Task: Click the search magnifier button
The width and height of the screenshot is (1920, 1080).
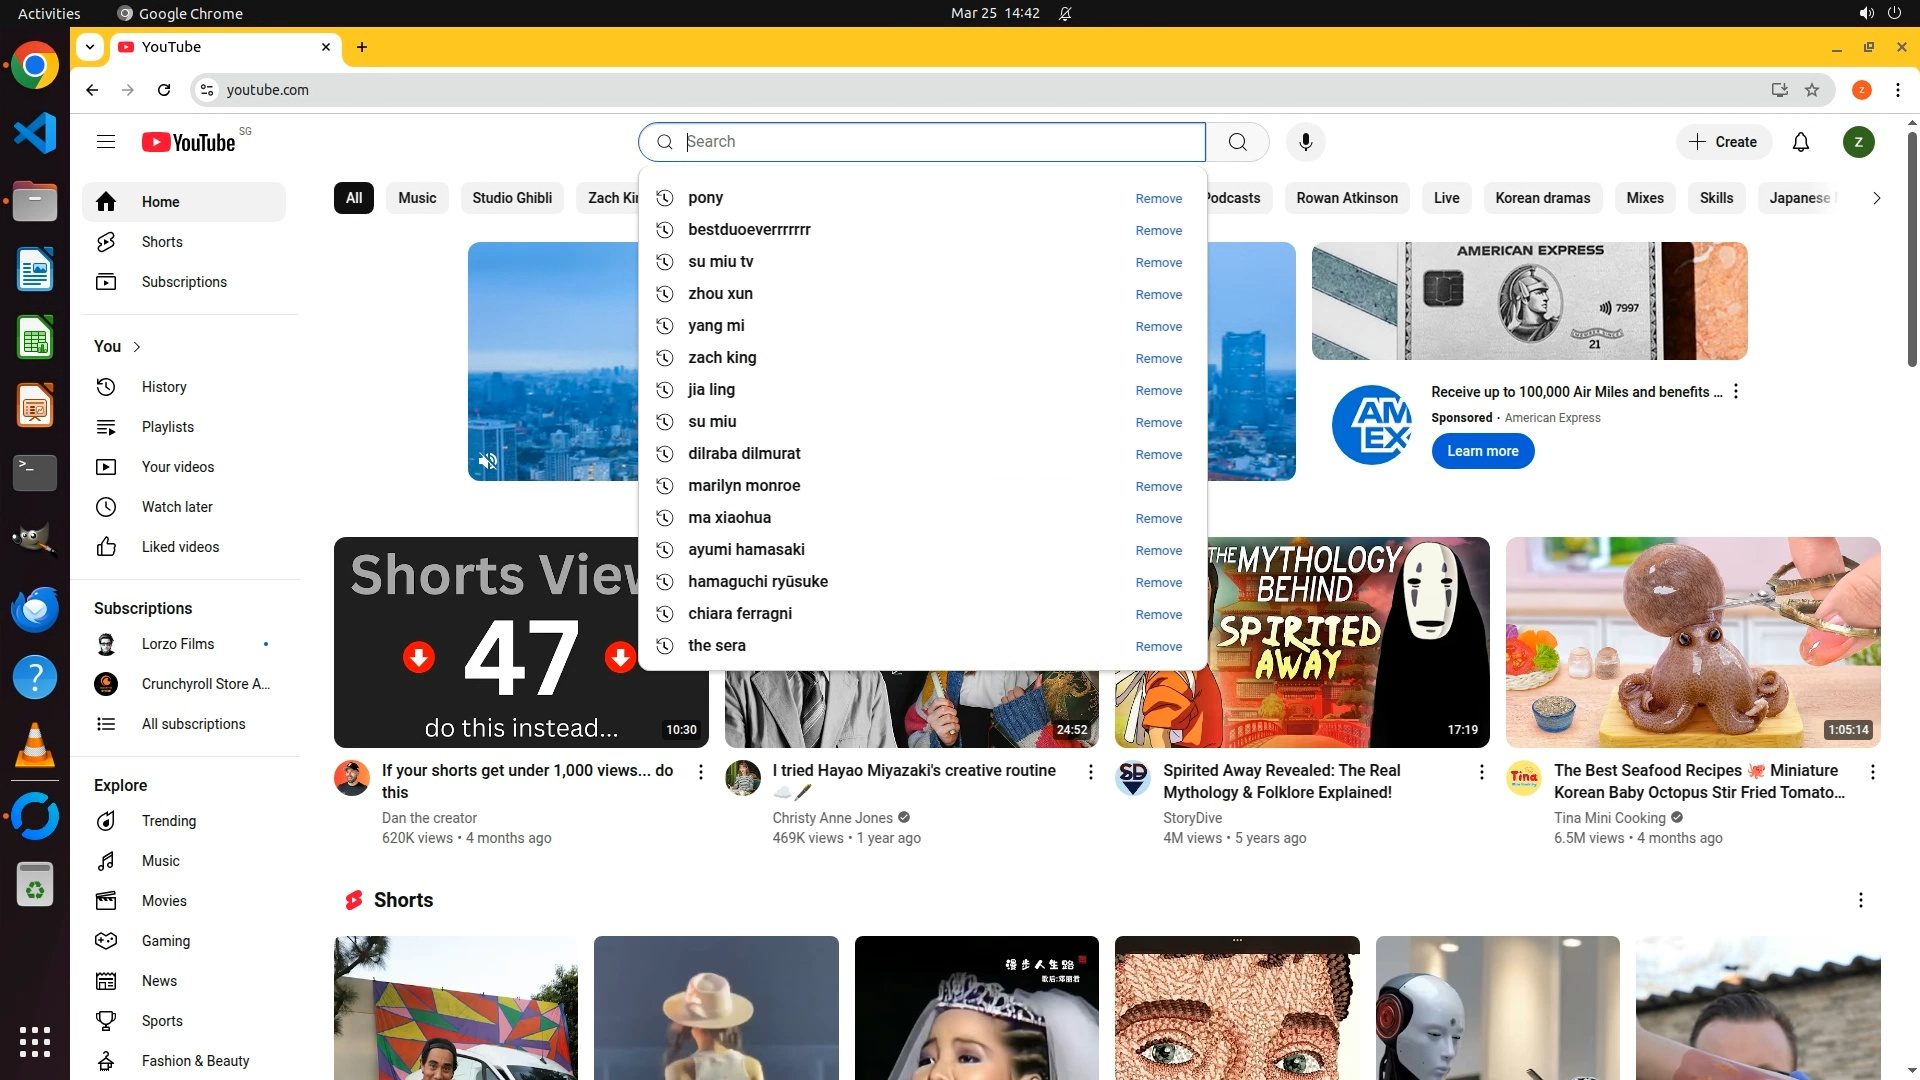Action: coord(1237,142)
